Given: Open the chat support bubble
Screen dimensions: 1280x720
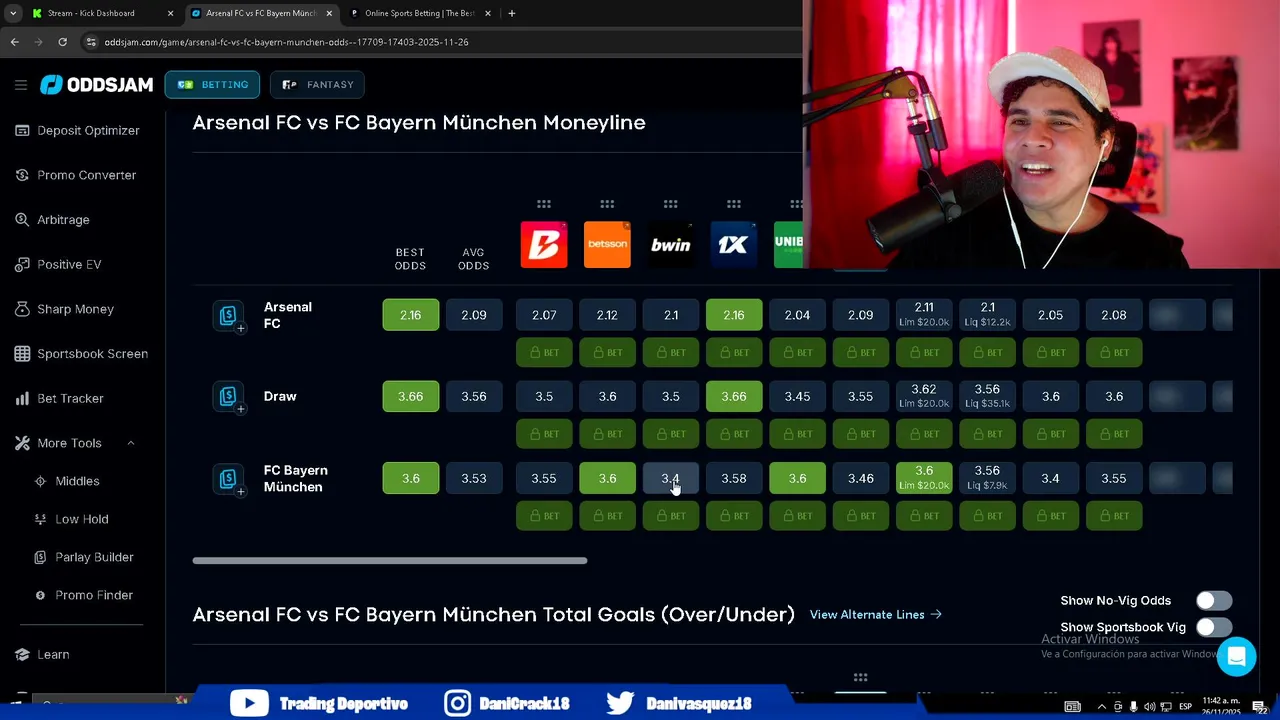Looking at the screenshot, I should tap(1237, 657).
